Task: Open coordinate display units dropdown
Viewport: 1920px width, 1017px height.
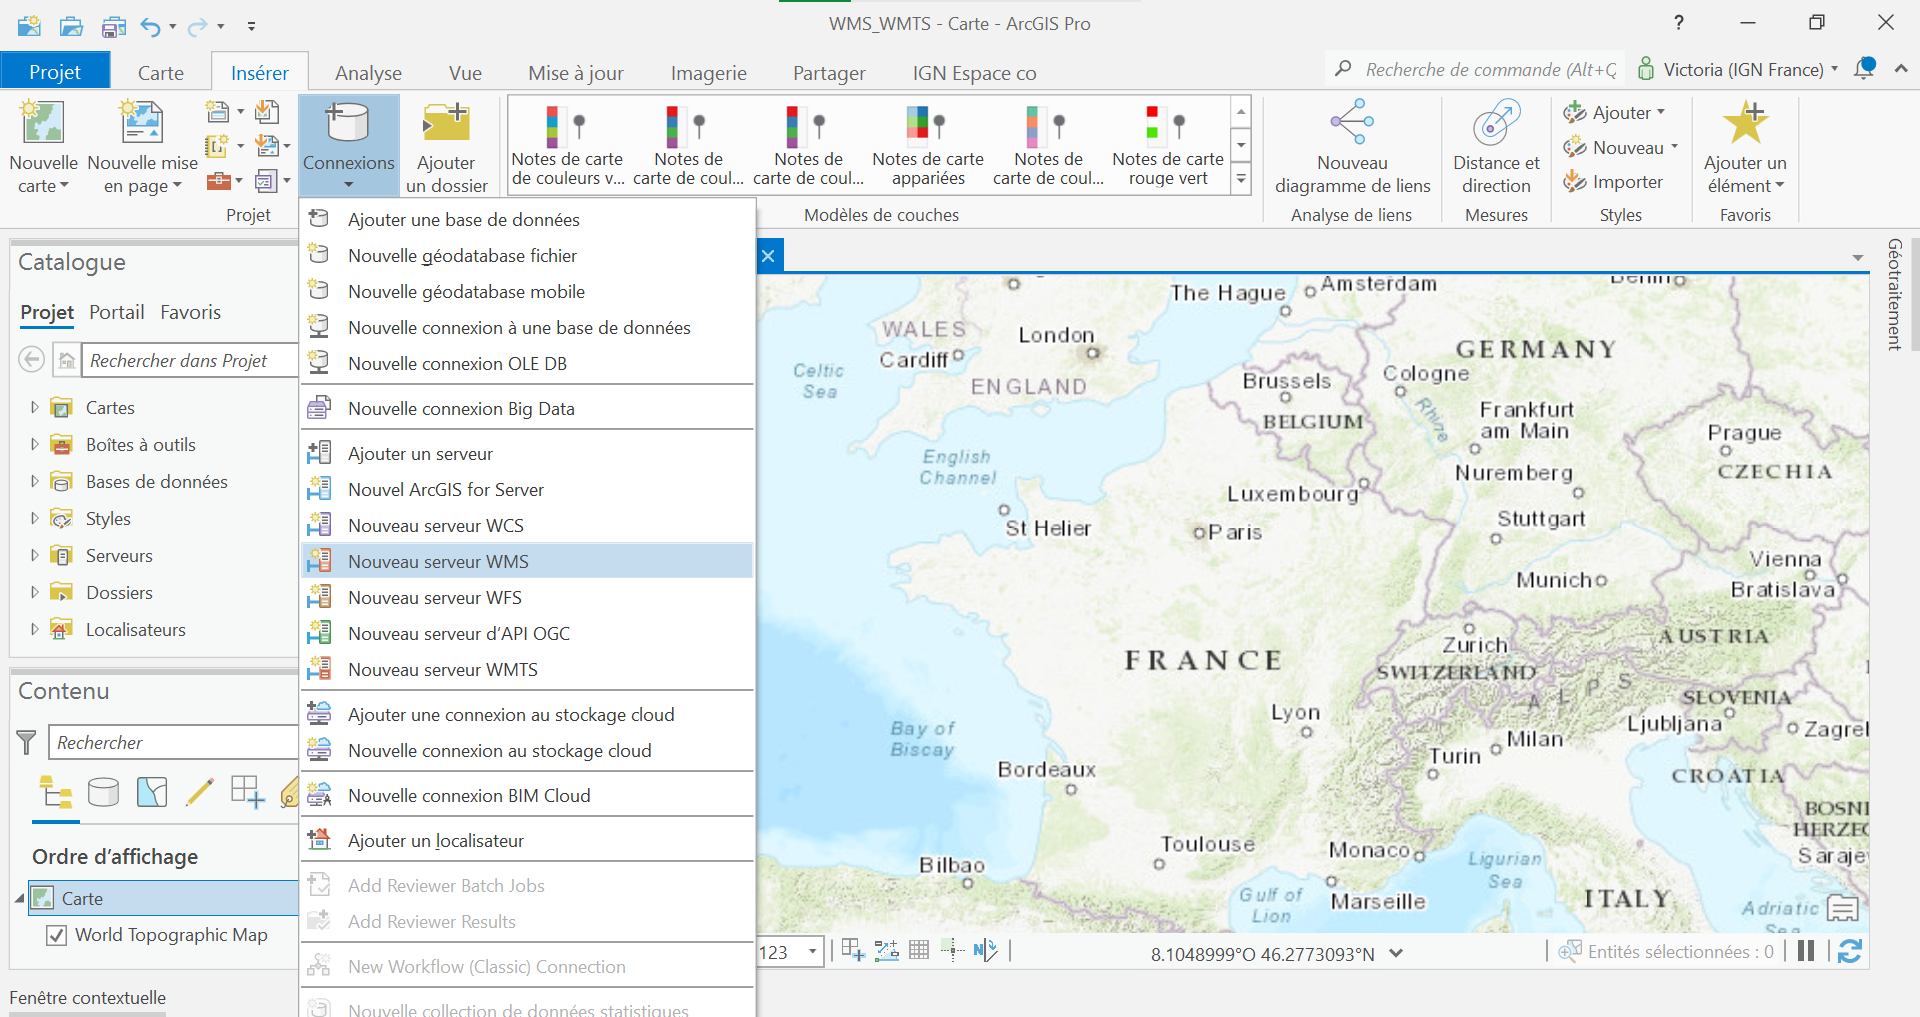Action: click(x=1396, y=953)
